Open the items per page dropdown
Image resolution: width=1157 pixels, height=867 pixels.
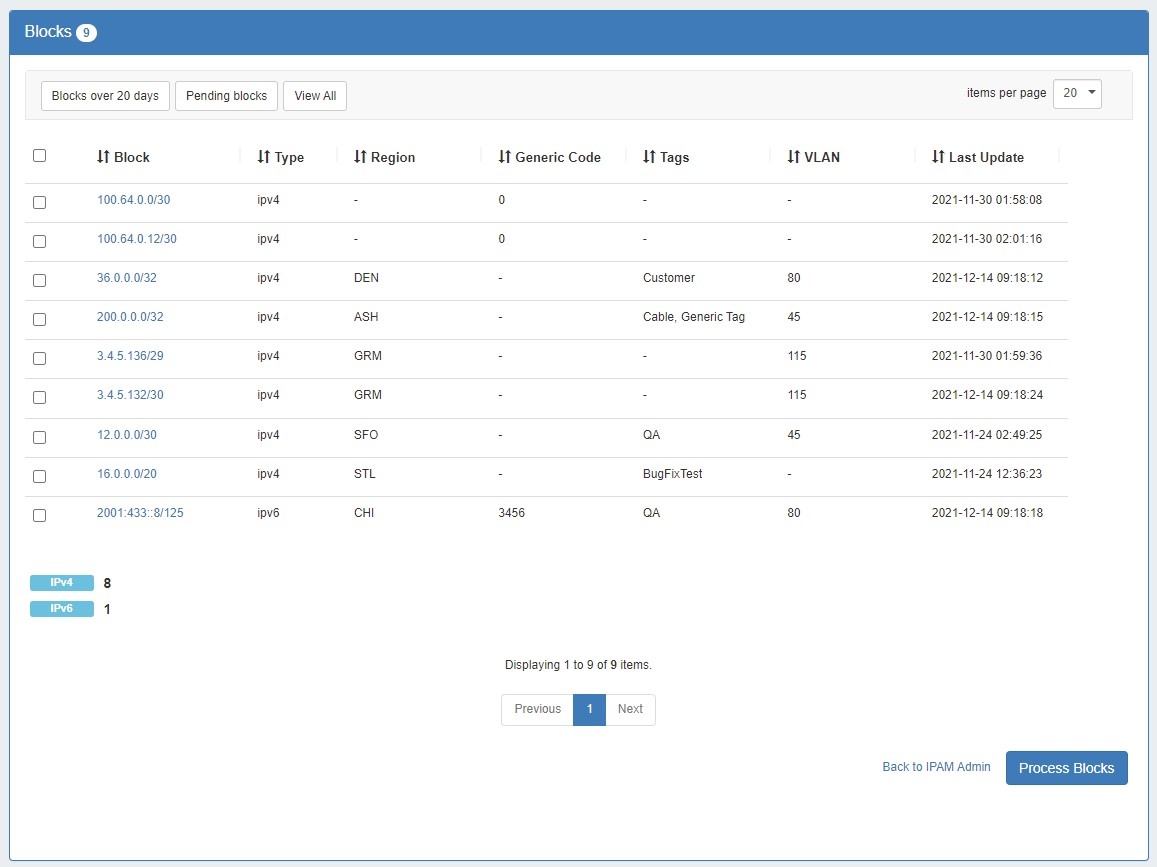click(x=1077, y=93)
